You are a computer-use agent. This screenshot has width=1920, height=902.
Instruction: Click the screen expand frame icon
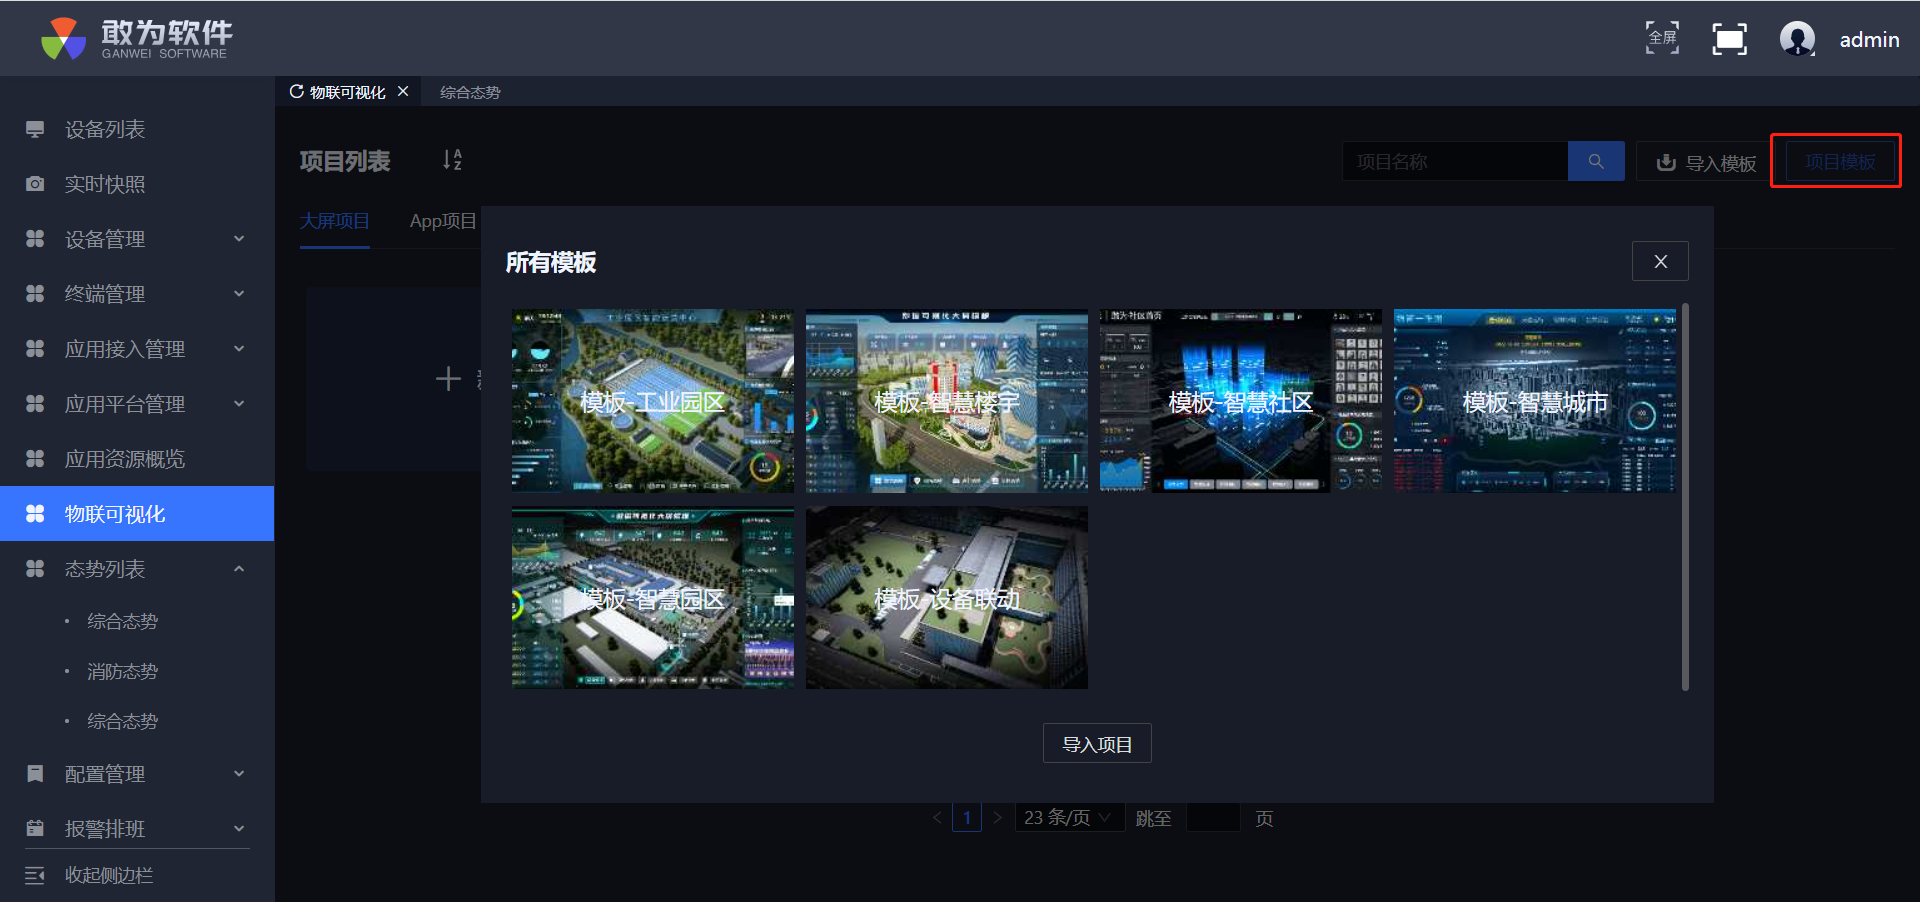pos(1729,39)
